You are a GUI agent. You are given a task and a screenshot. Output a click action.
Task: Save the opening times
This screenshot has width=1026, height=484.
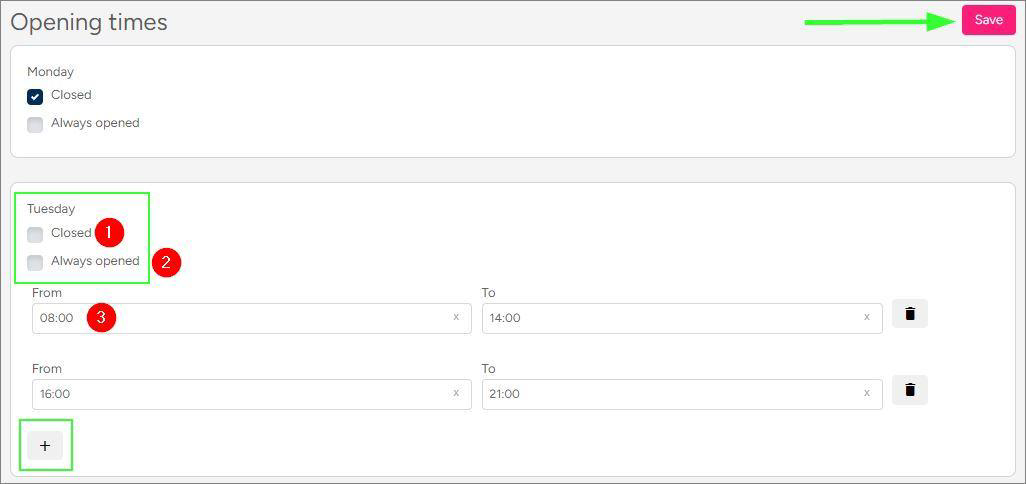[x=988, y=20]
